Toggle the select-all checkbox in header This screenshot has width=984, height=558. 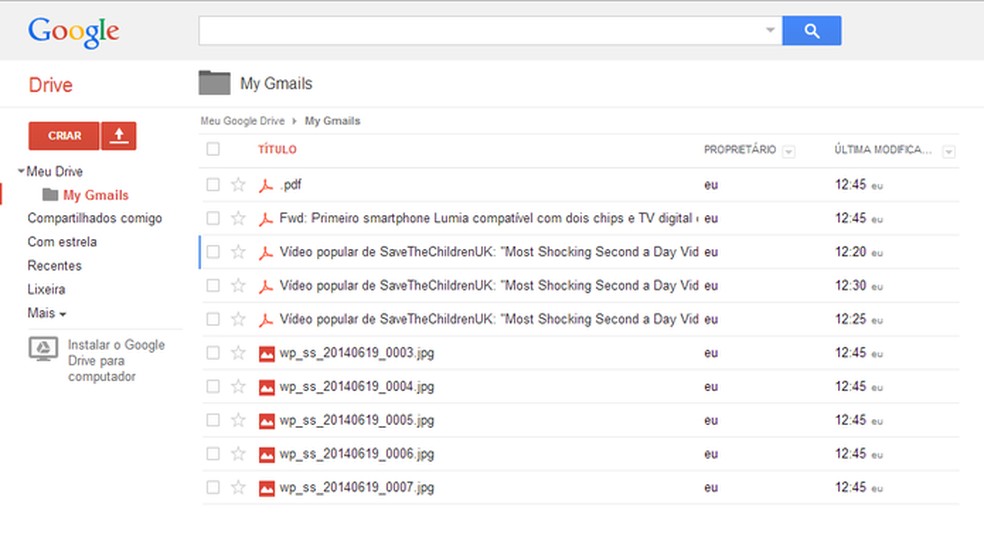coord(213,150)
